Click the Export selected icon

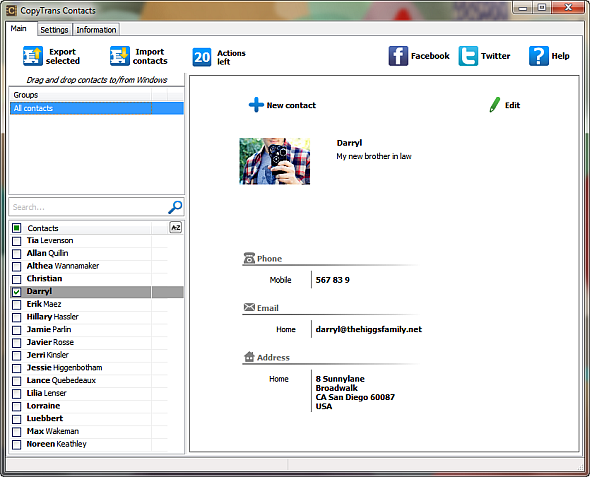point(33,56)
